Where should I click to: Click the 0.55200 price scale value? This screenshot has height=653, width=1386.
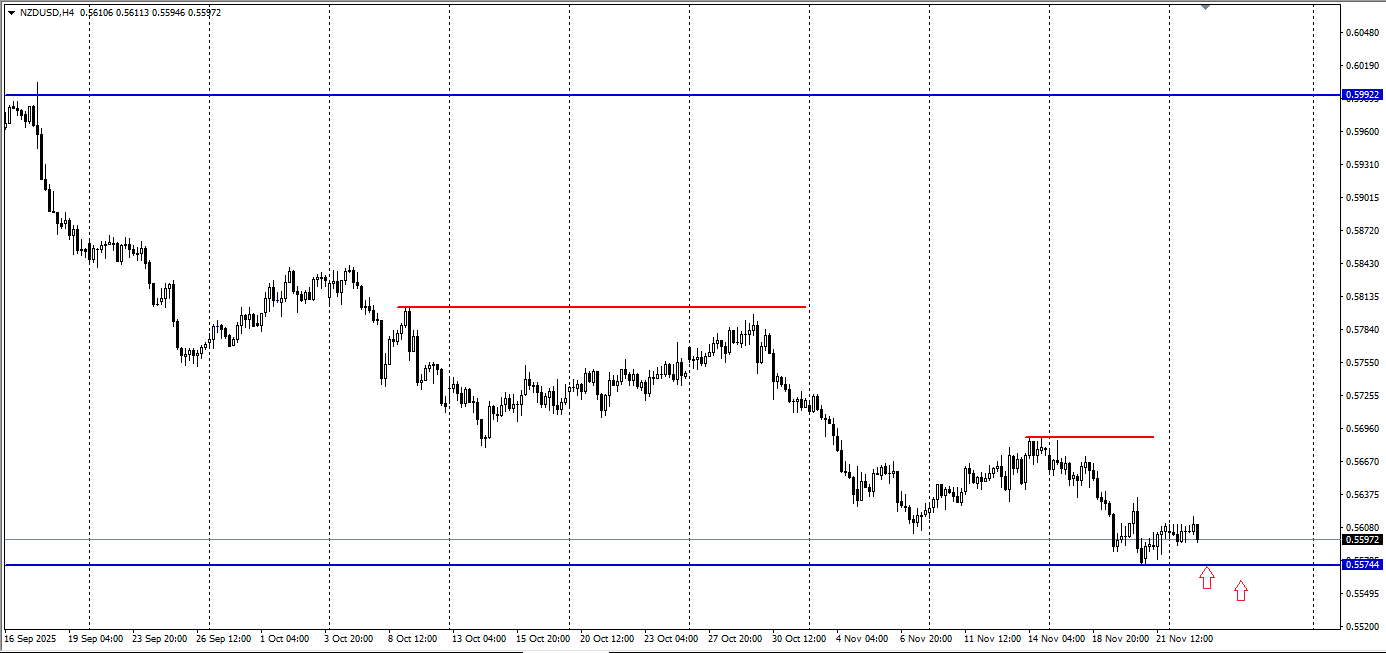point(1362,626)
